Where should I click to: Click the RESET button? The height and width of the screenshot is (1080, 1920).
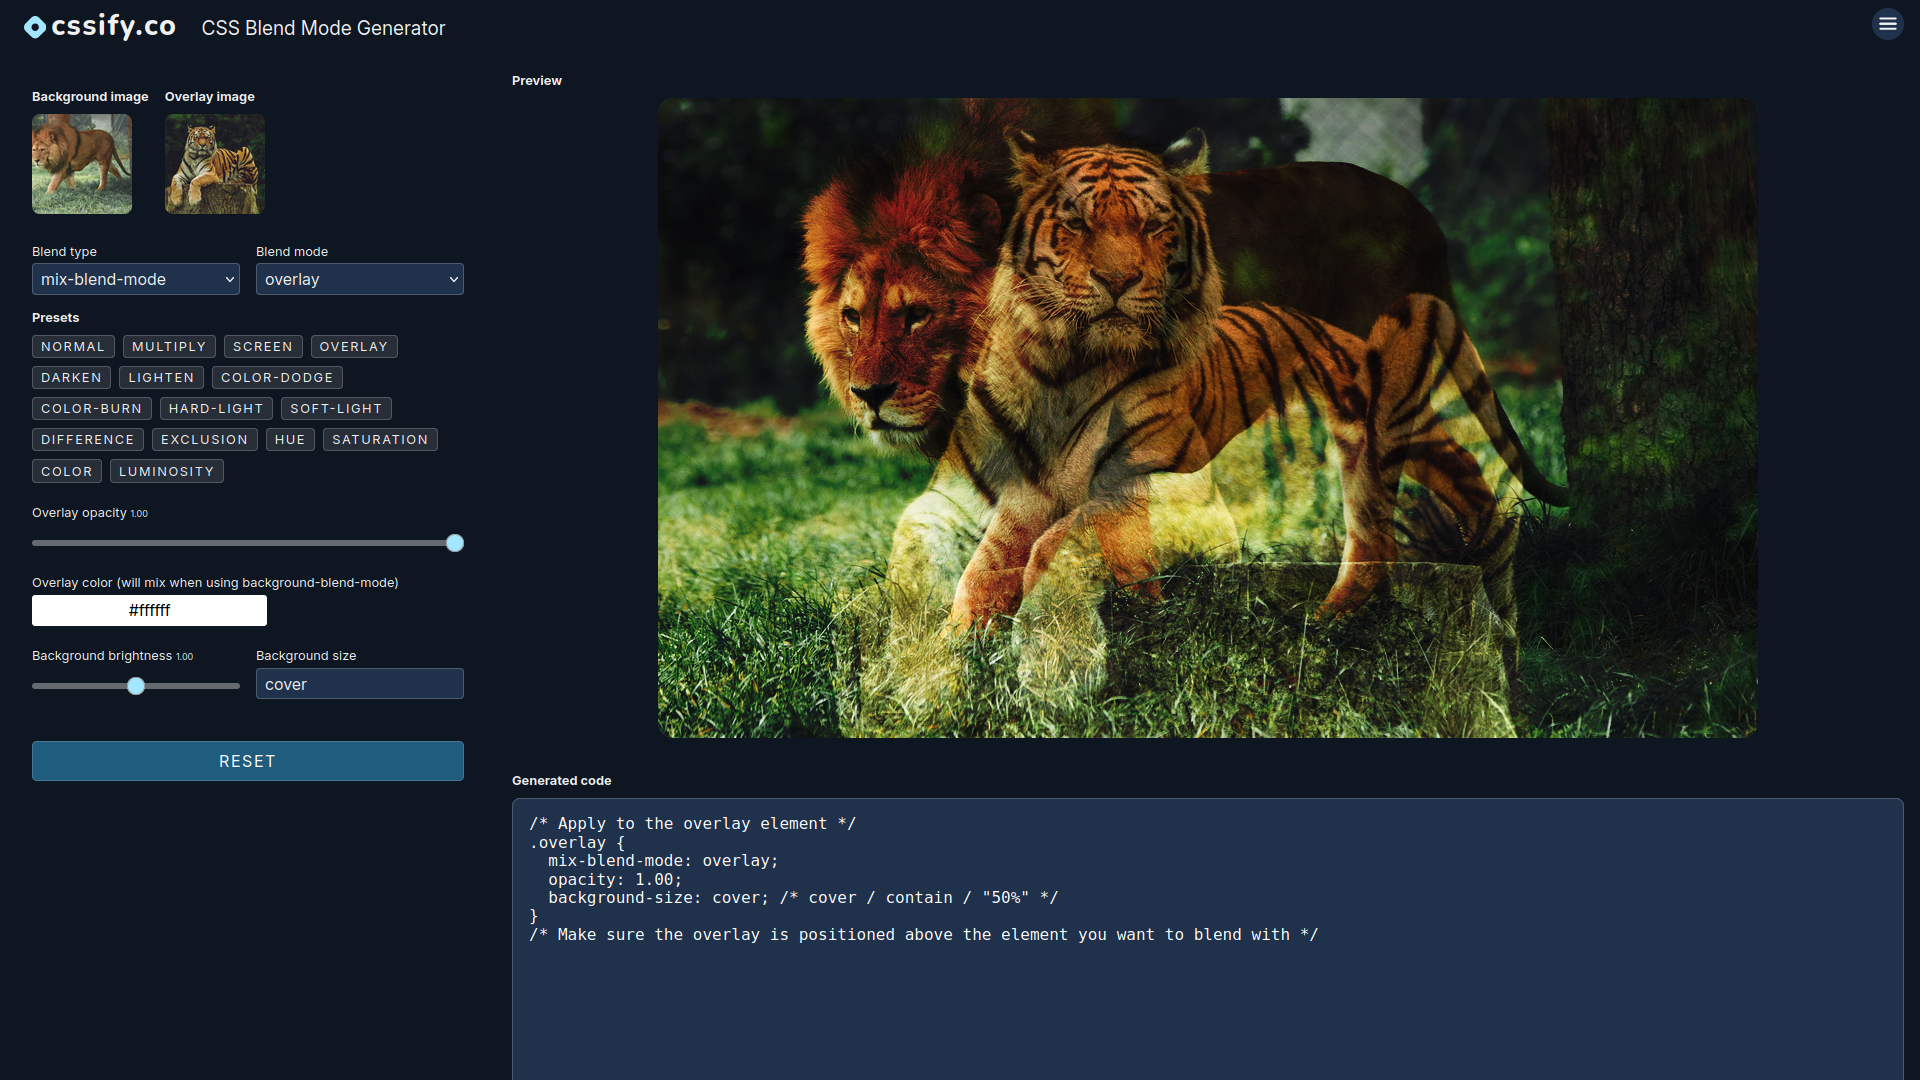247,761
